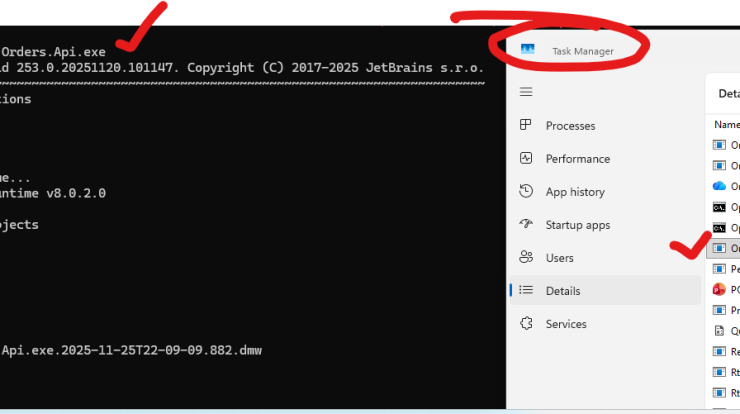
Task: Open the Services puzzle-piece icon
Action: point(526,324)
